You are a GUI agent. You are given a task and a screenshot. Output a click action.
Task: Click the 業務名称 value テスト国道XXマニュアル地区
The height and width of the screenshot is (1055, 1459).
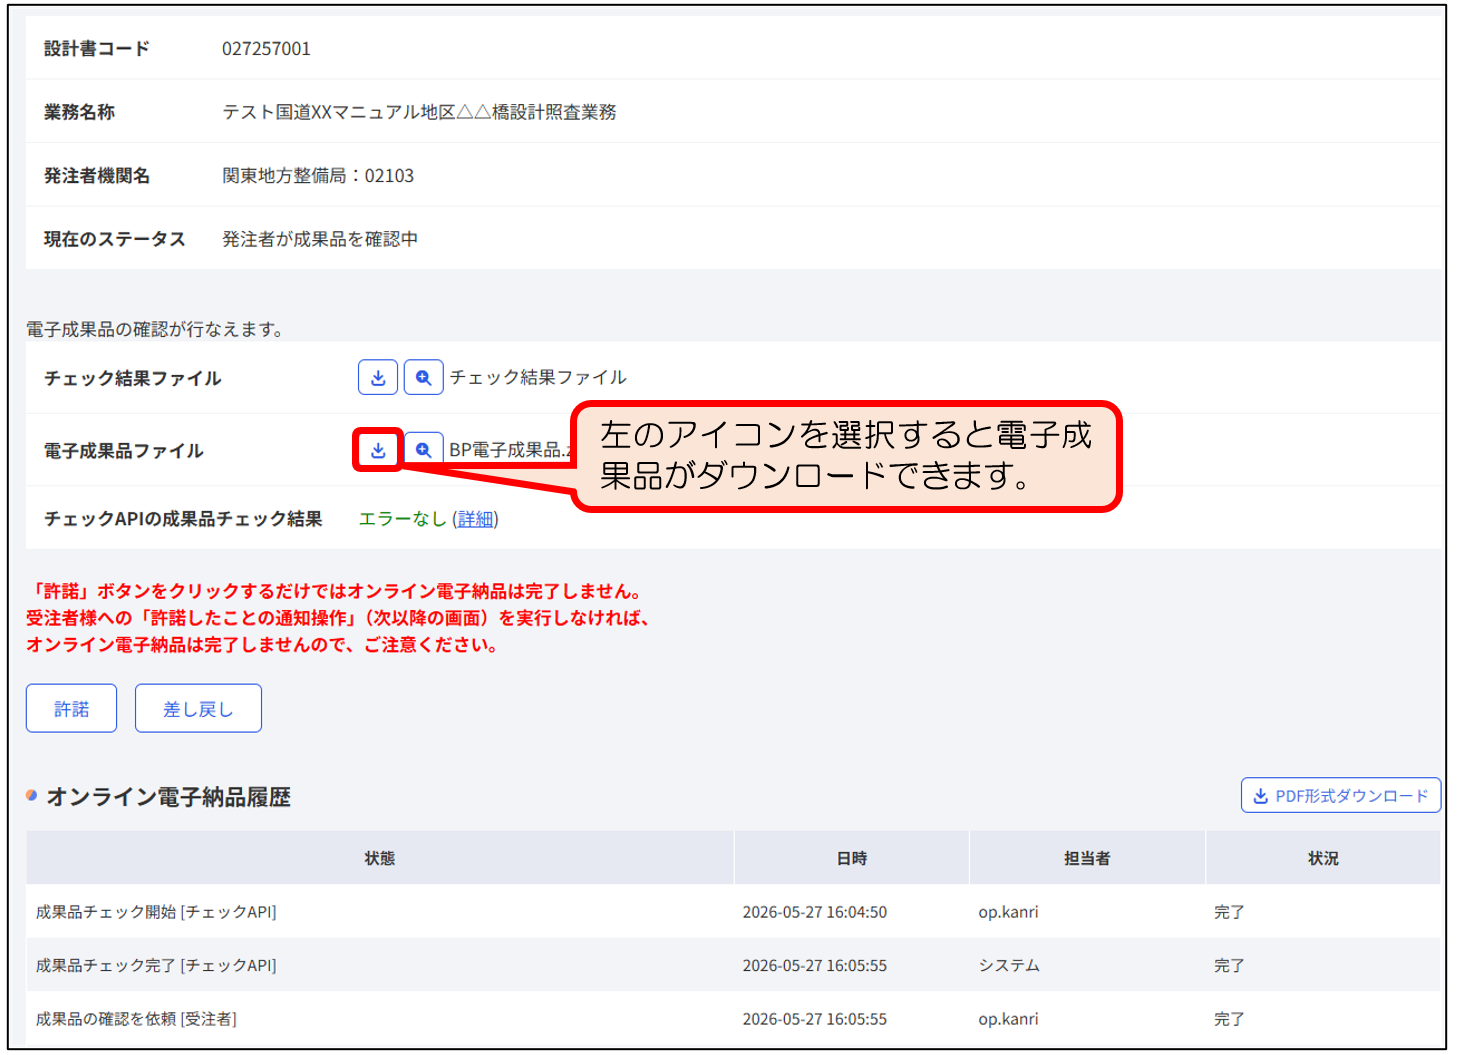(x=419, y=112)
